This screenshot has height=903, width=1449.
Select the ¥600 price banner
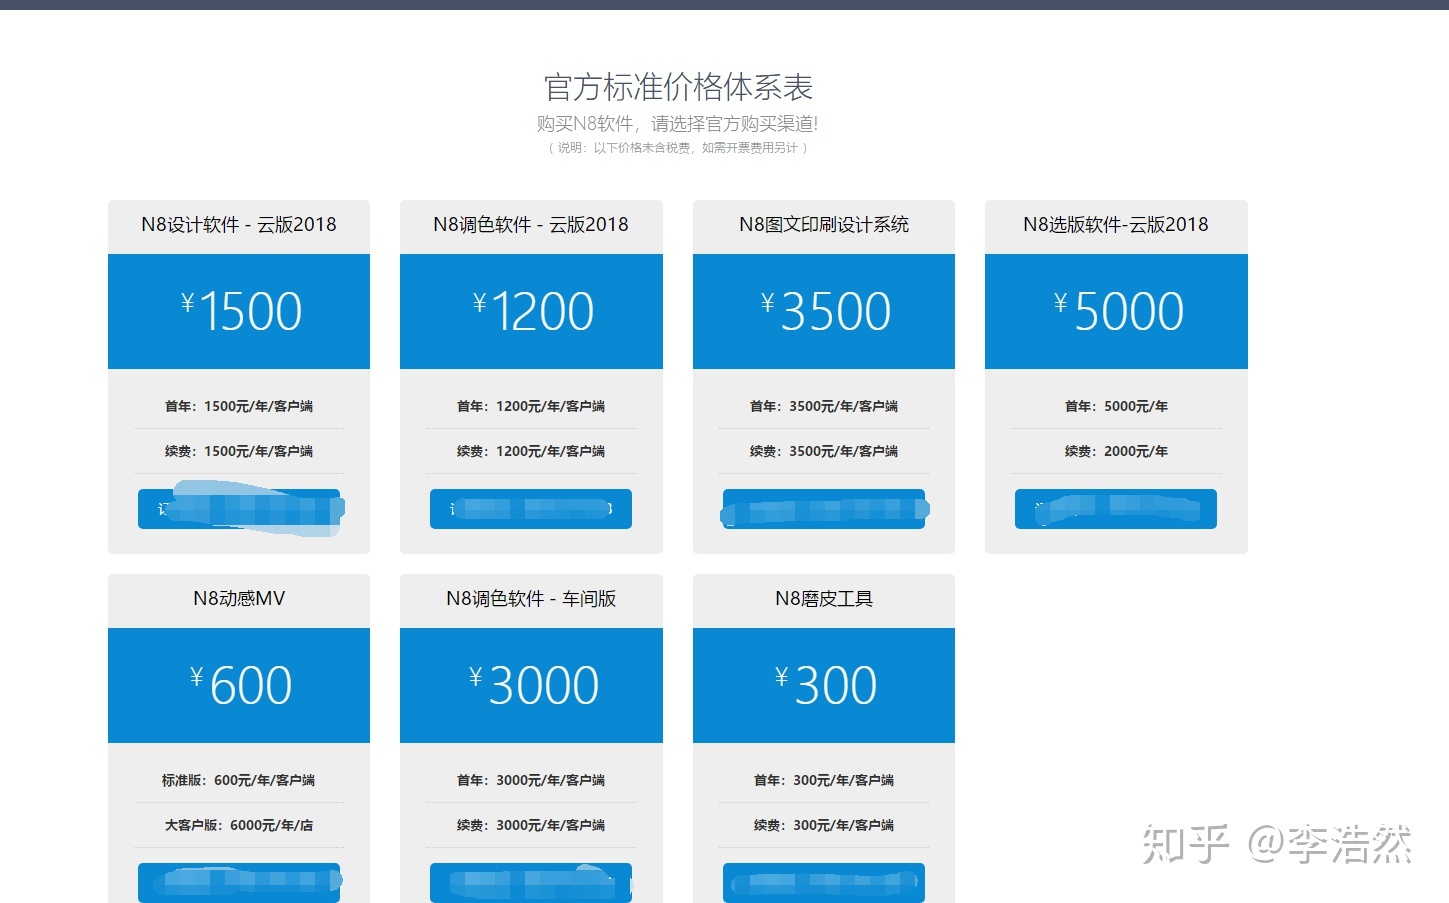coord(238,685)
